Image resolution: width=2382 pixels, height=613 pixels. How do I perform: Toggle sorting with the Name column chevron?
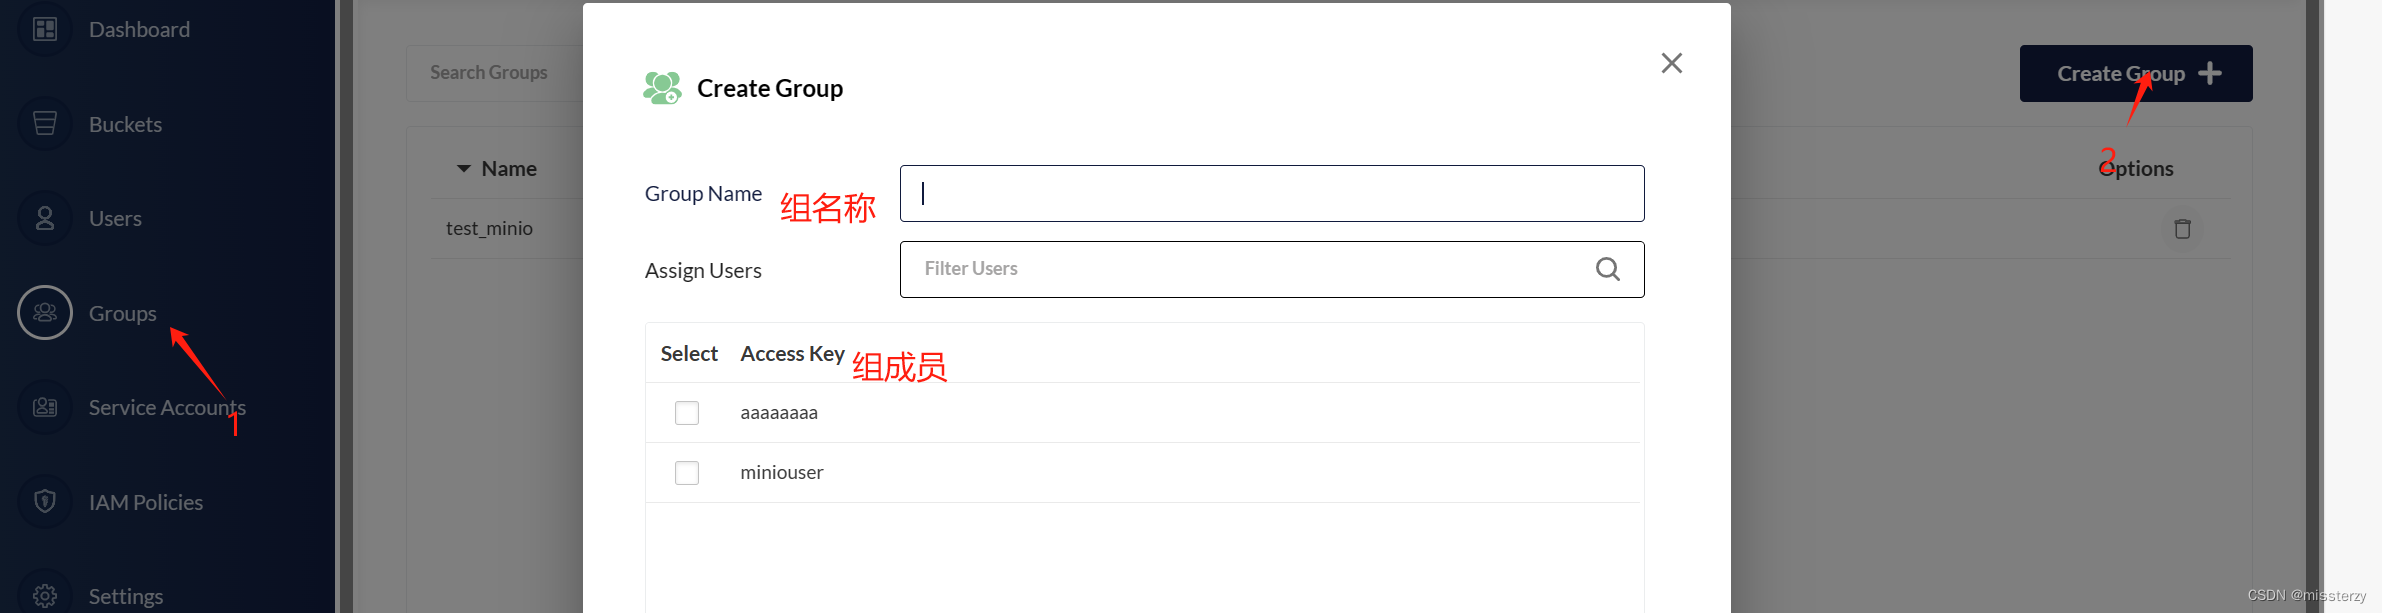(463, 168)
